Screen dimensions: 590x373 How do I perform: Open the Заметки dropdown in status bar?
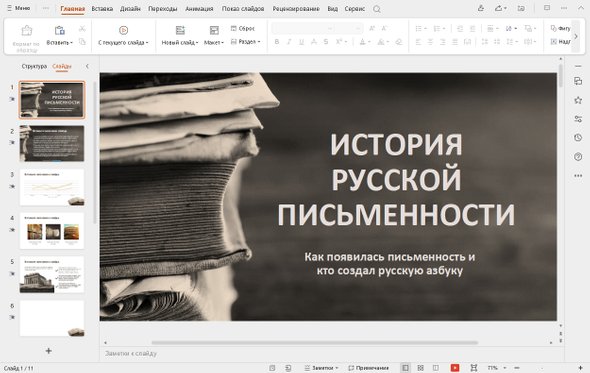point(321,368)
